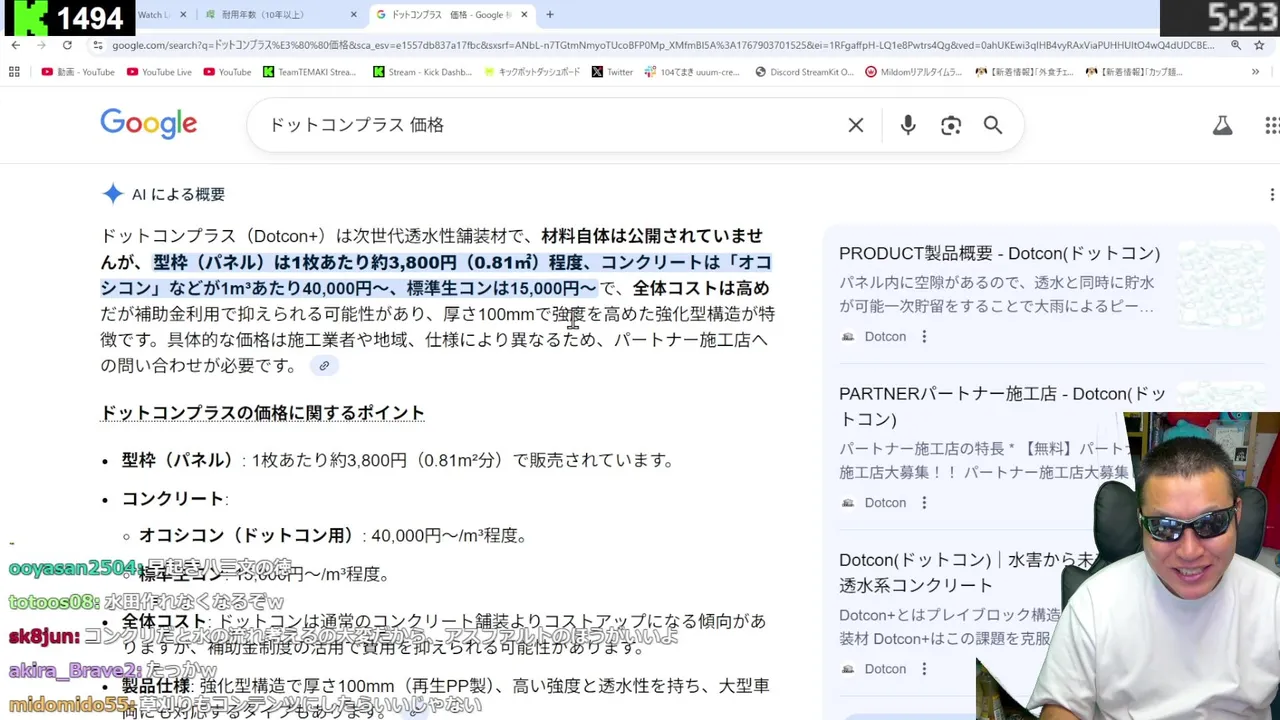
Task: Open the apps grid in bookmarks bar
Action: pos(14,72)
